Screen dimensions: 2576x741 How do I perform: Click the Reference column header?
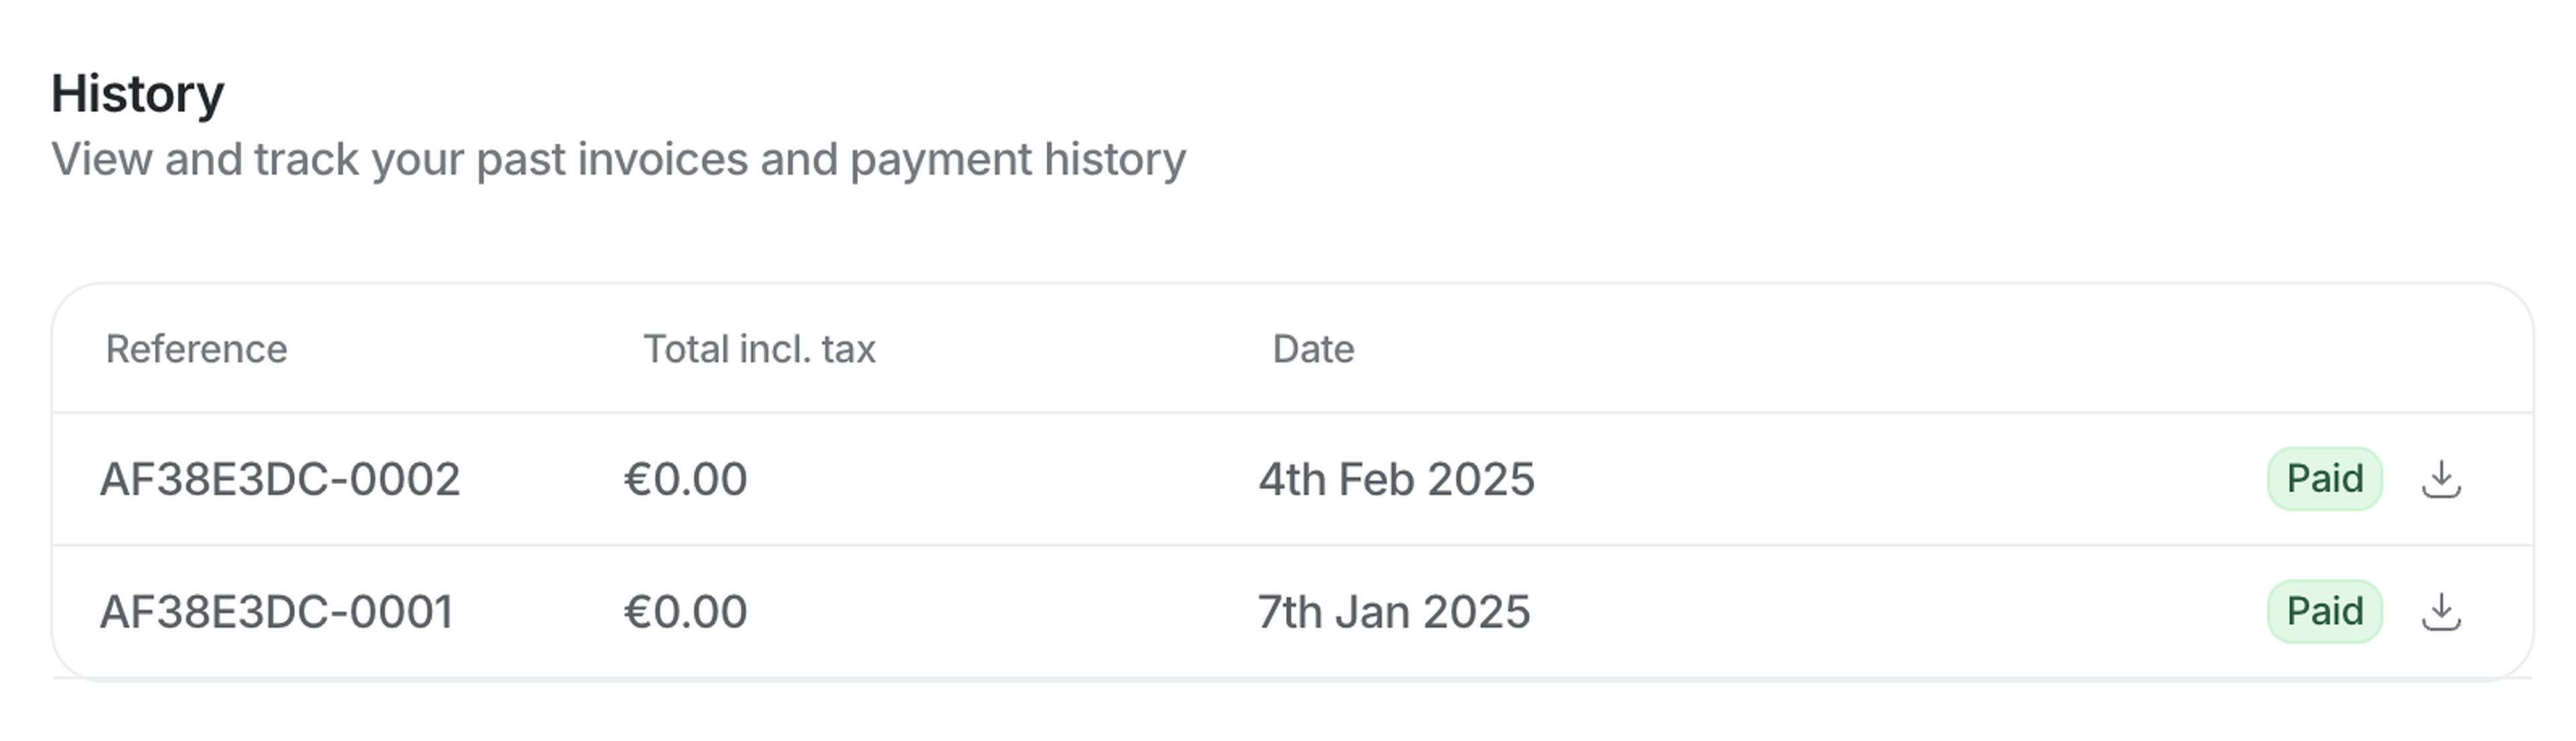point(196,349)
